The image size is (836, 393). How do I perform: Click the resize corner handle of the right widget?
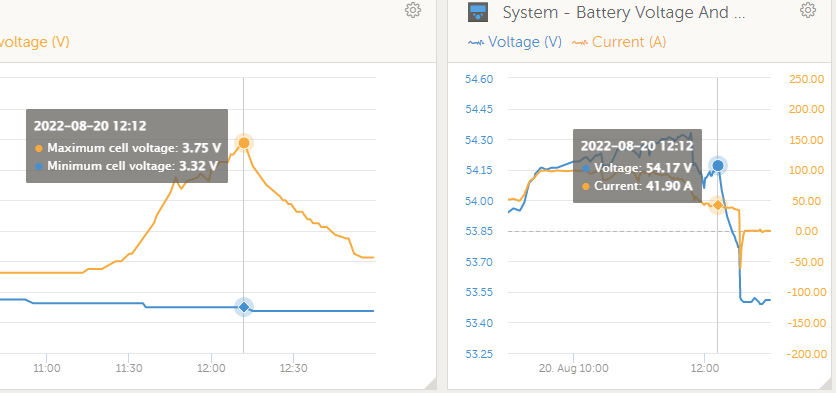(830, 383)
